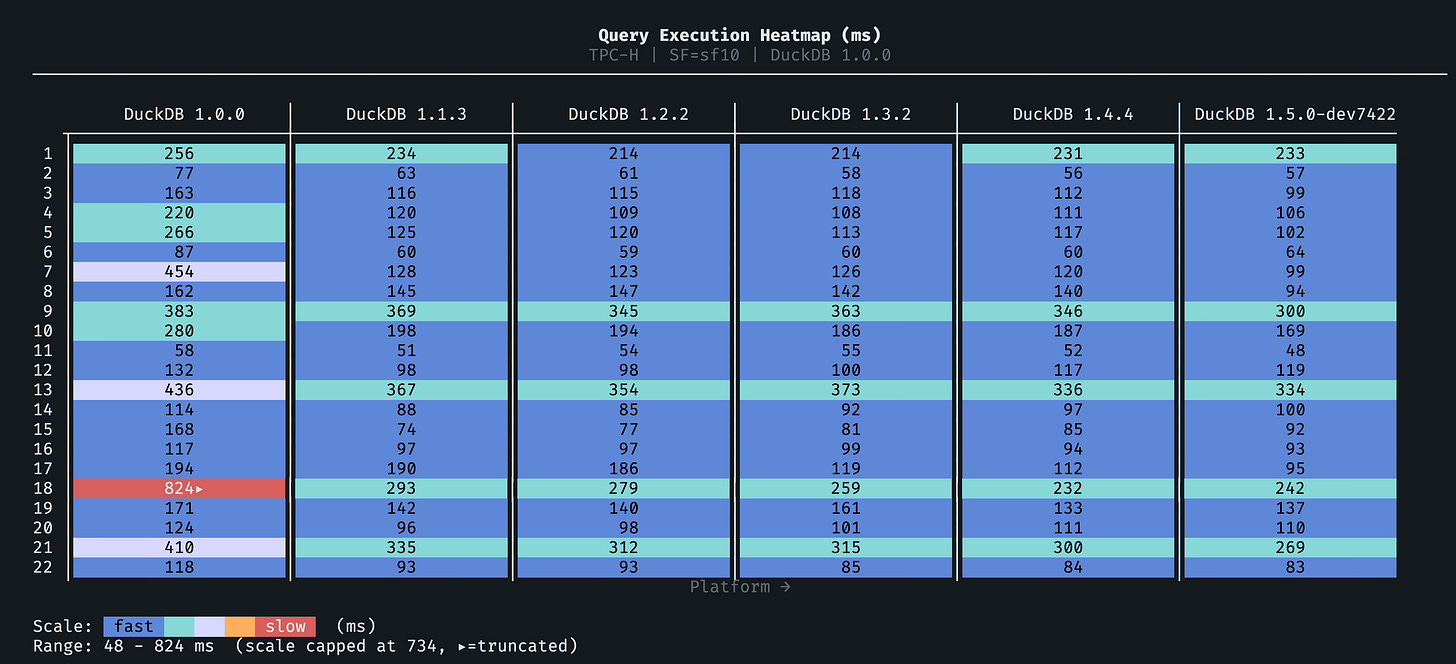The image size is (1456, 664).
Task: Click row label 13 on the left axis
Action: [x=43, y=390]
